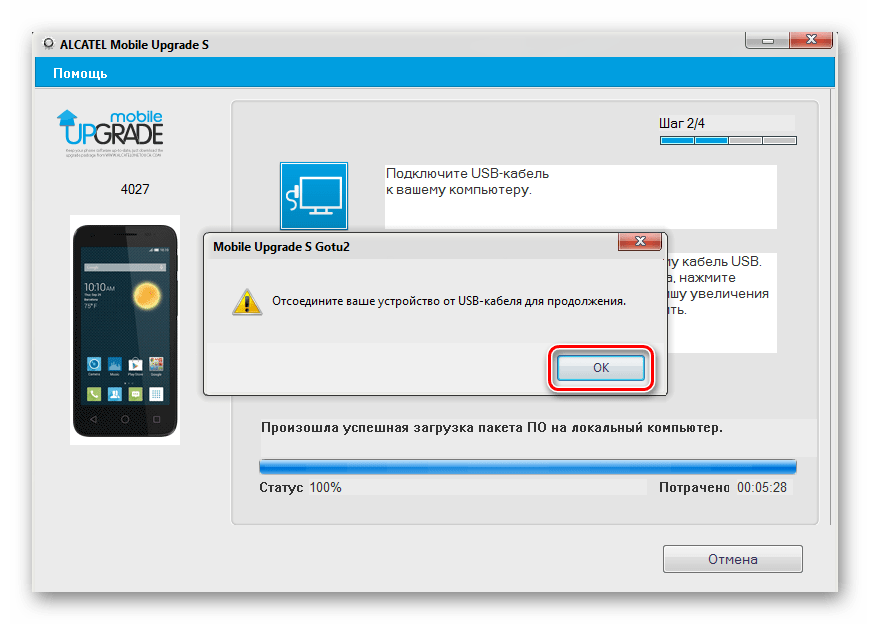
Task: Confirm the dialog with the OK button
Action: tap(601, 368)
